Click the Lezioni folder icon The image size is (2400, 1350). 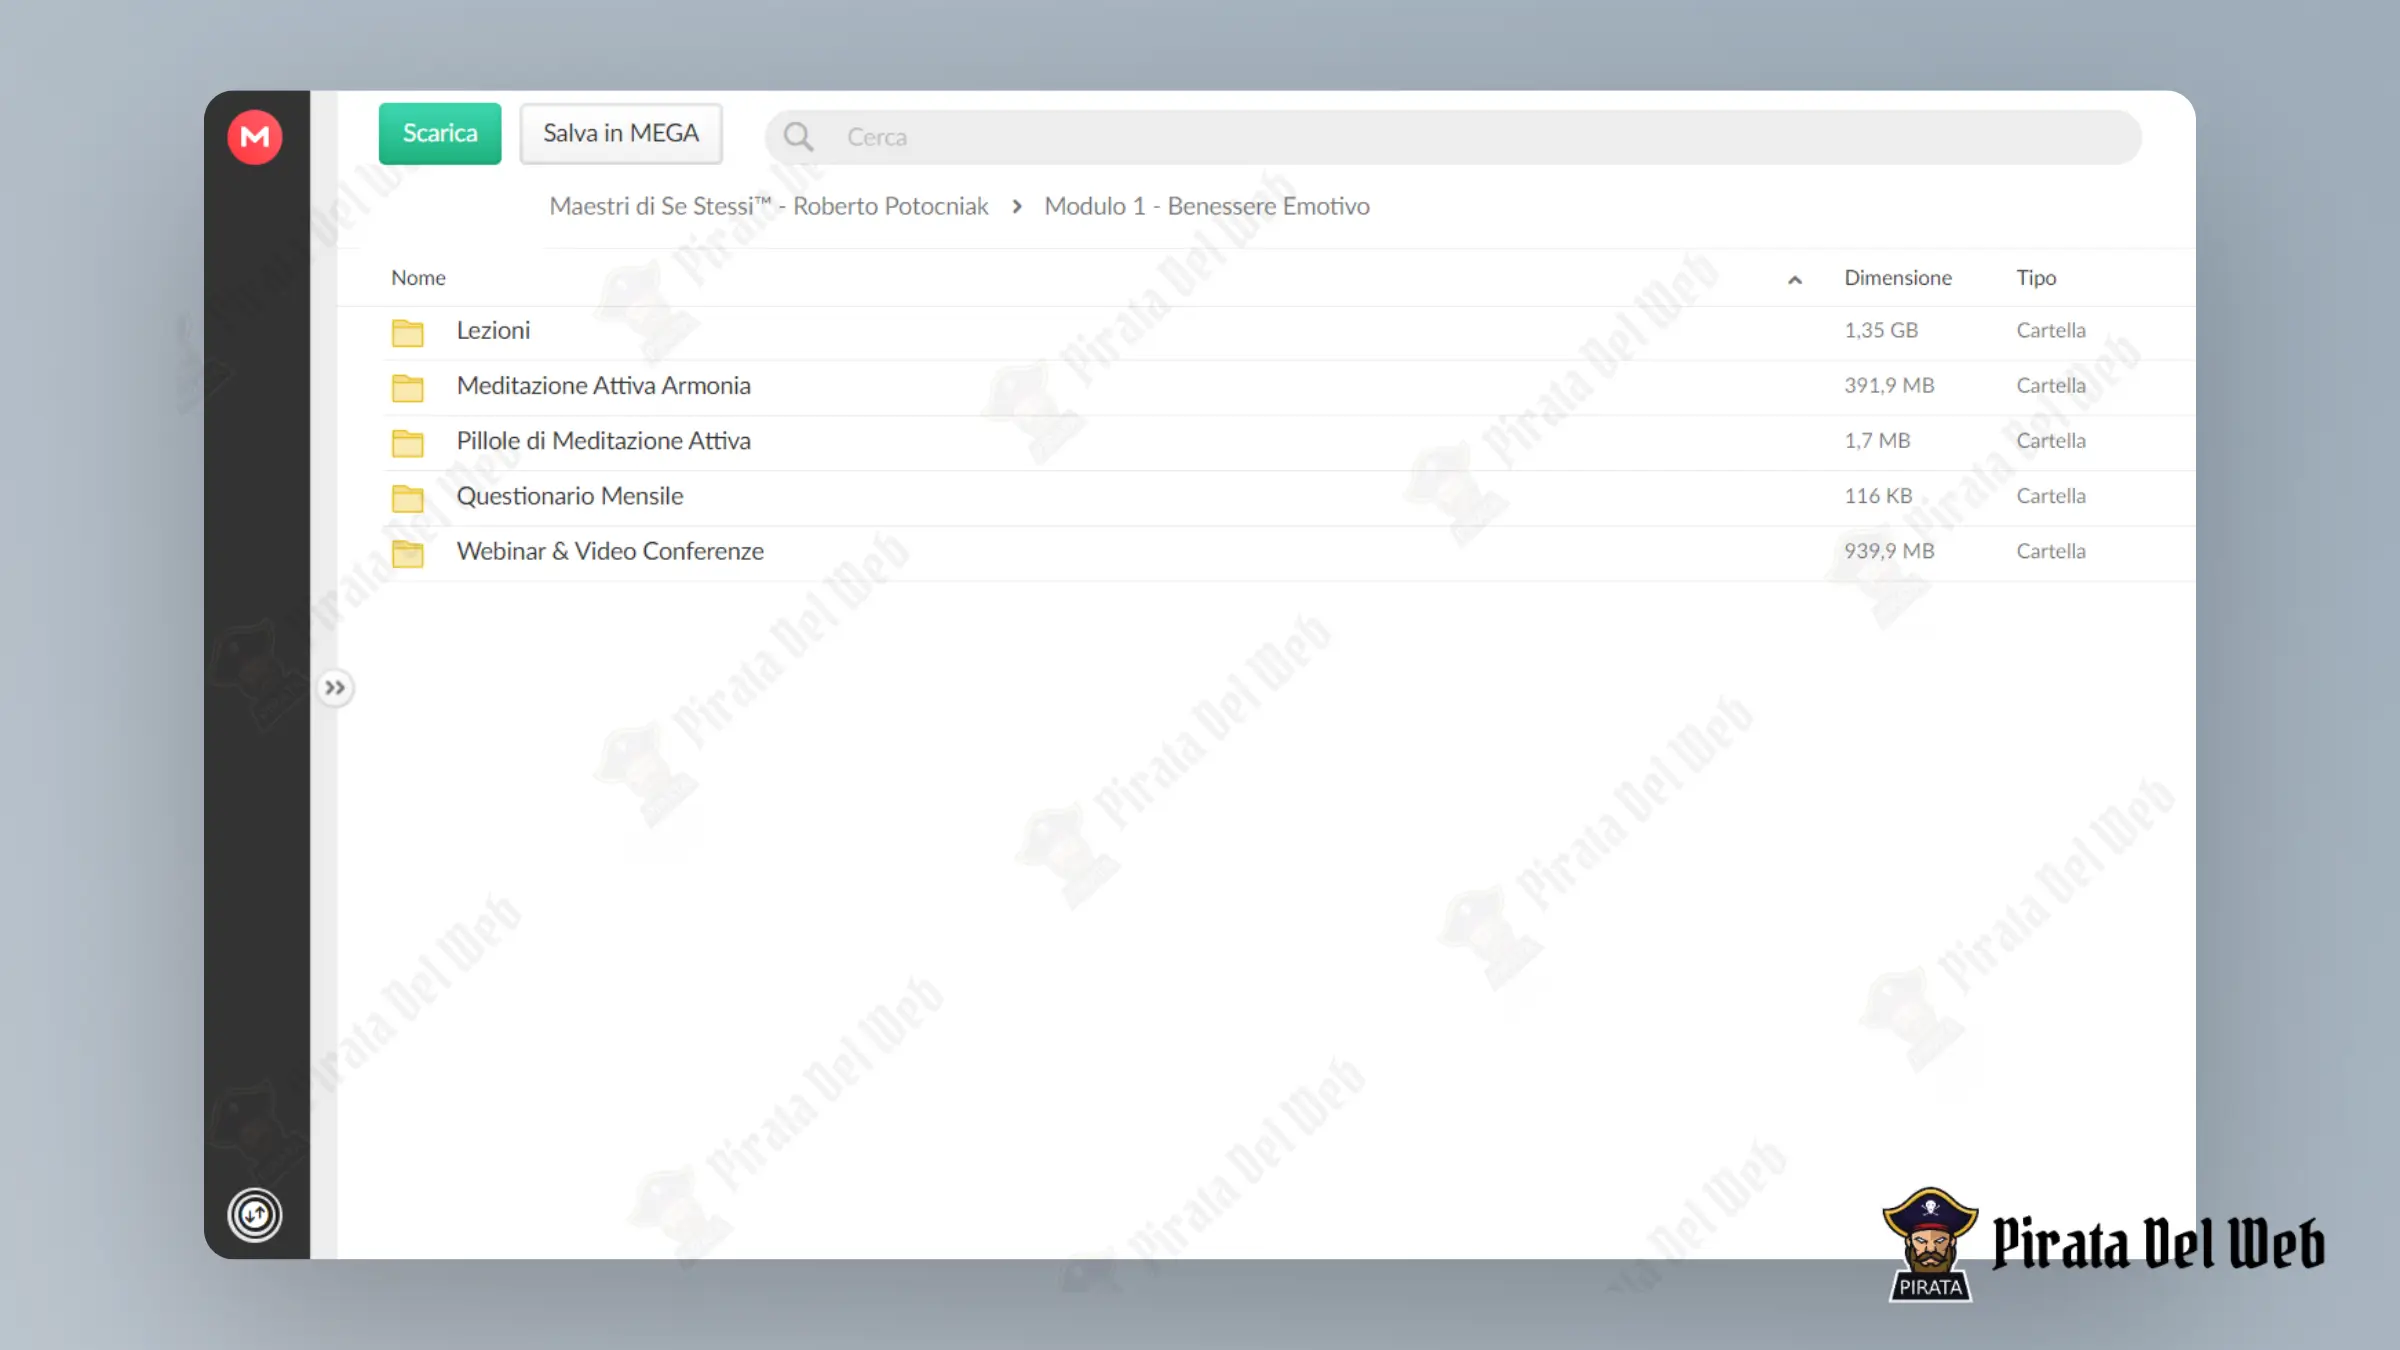[x=407, y=333]
